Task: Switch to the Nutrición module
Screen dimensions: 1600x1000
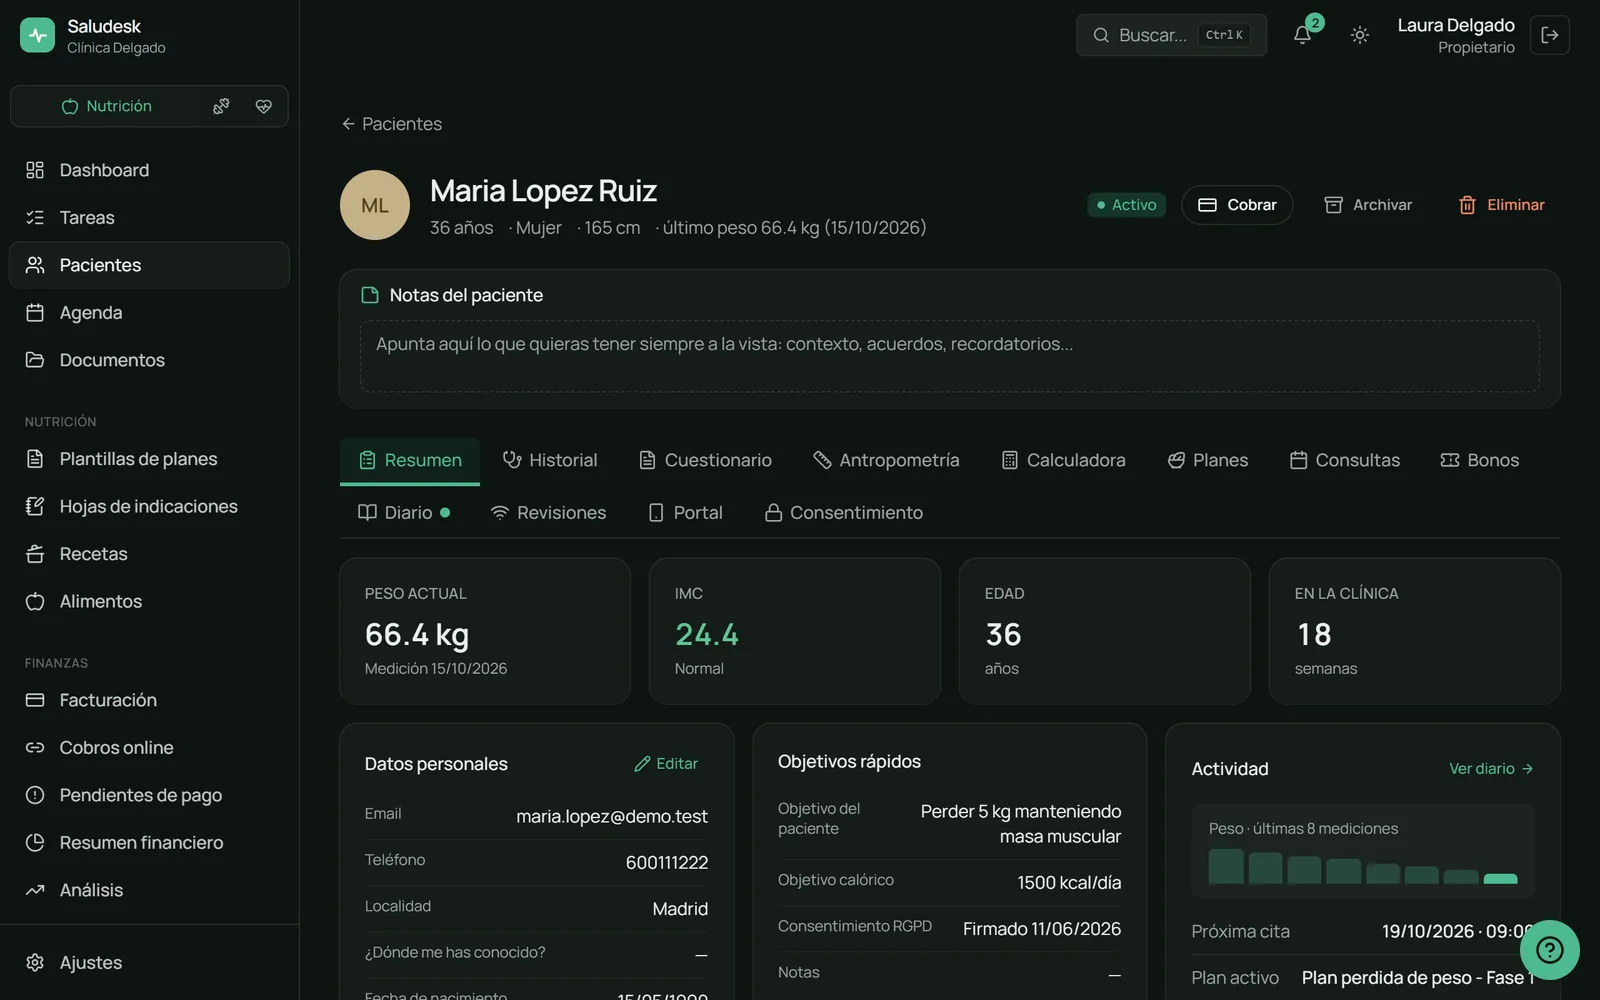Action: point(107,106)
